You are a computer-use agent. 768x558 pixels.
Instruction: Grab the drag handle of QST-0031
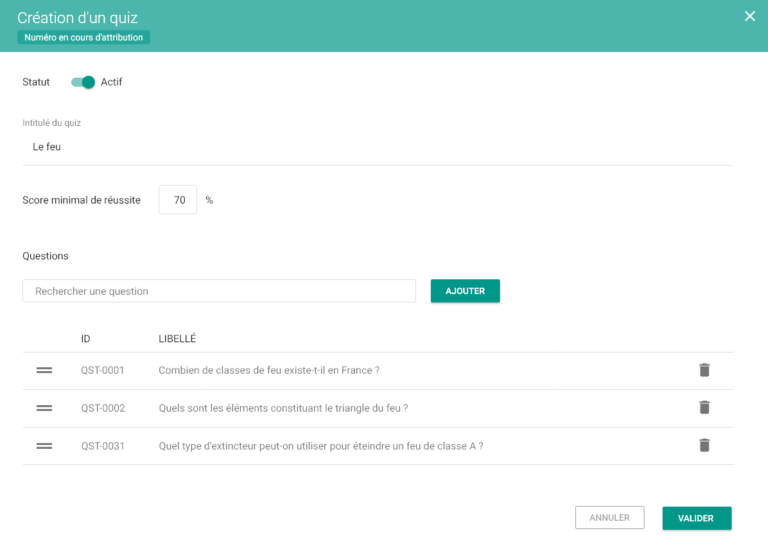click(x=44, y=446)
